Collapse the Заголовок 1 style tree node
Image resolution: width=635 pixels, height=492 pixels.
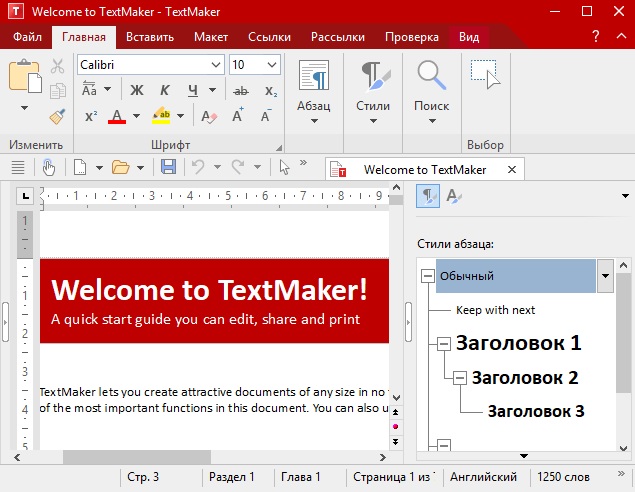point(444,344)
